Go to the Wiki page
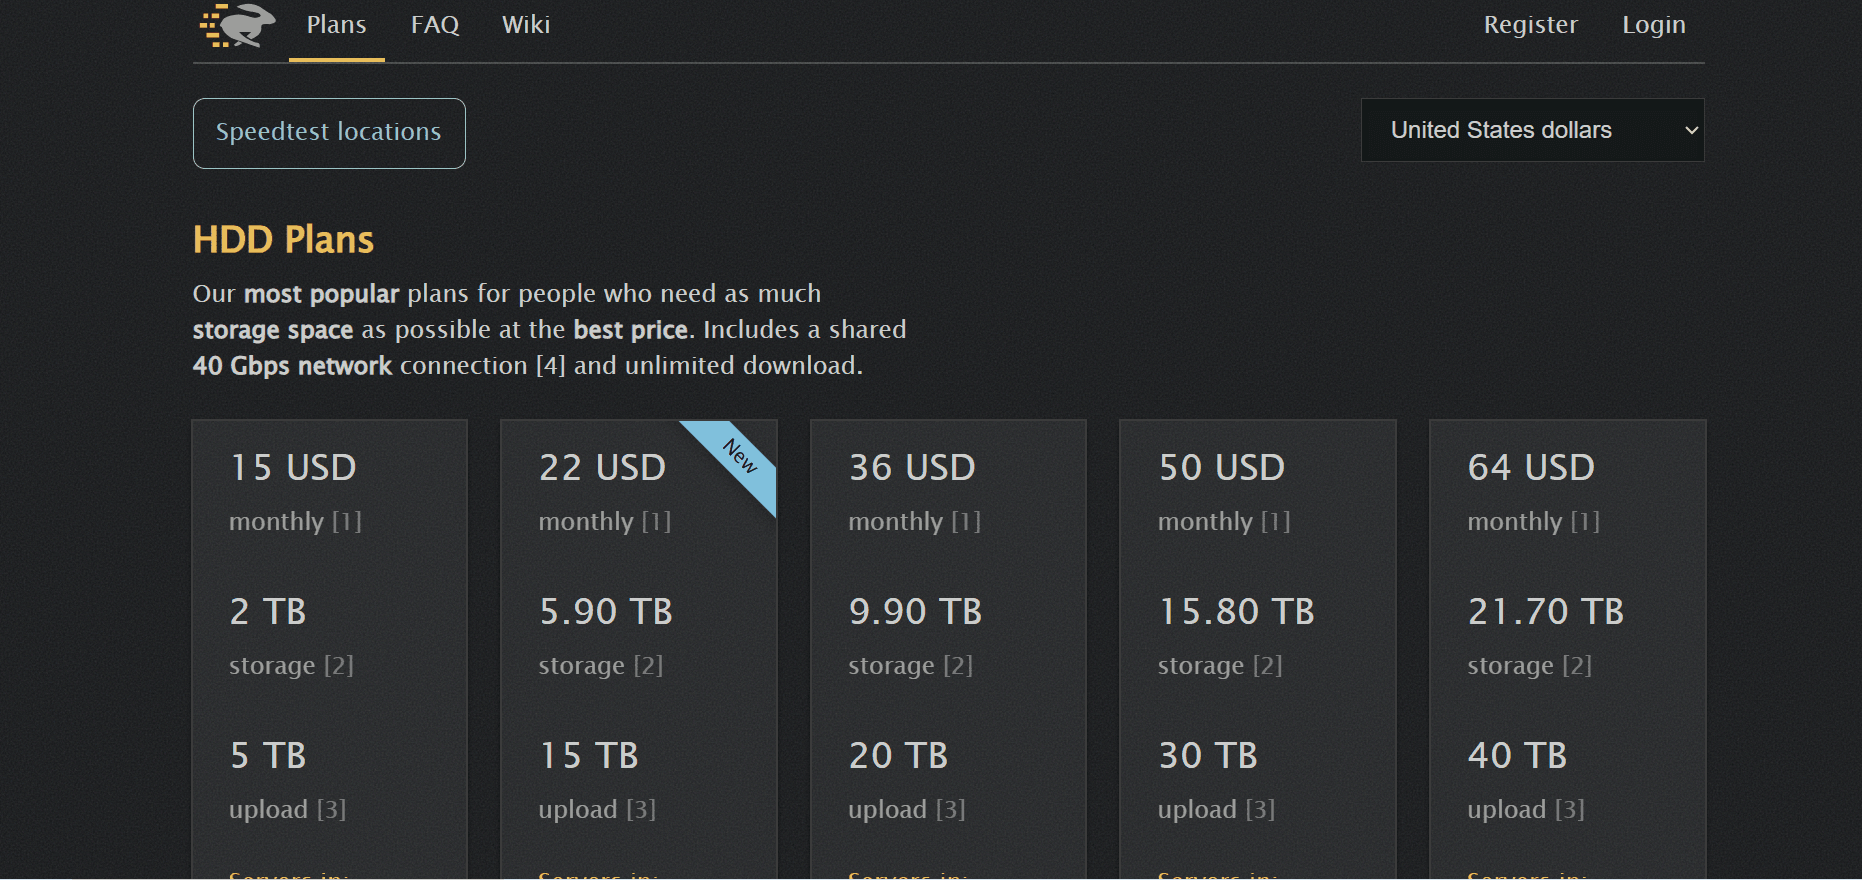The height and width of the screenshot is (880, 1862). (526, 25)
